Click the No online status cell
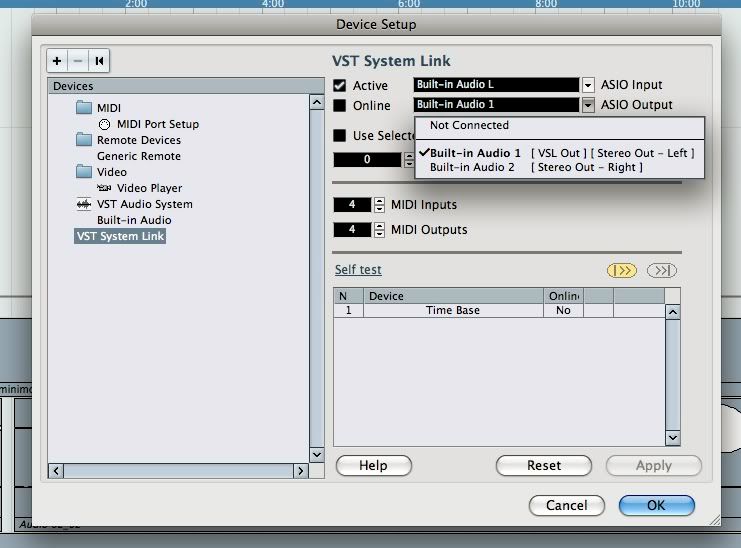This screenshot has width=741, height=548. (563, 310)
